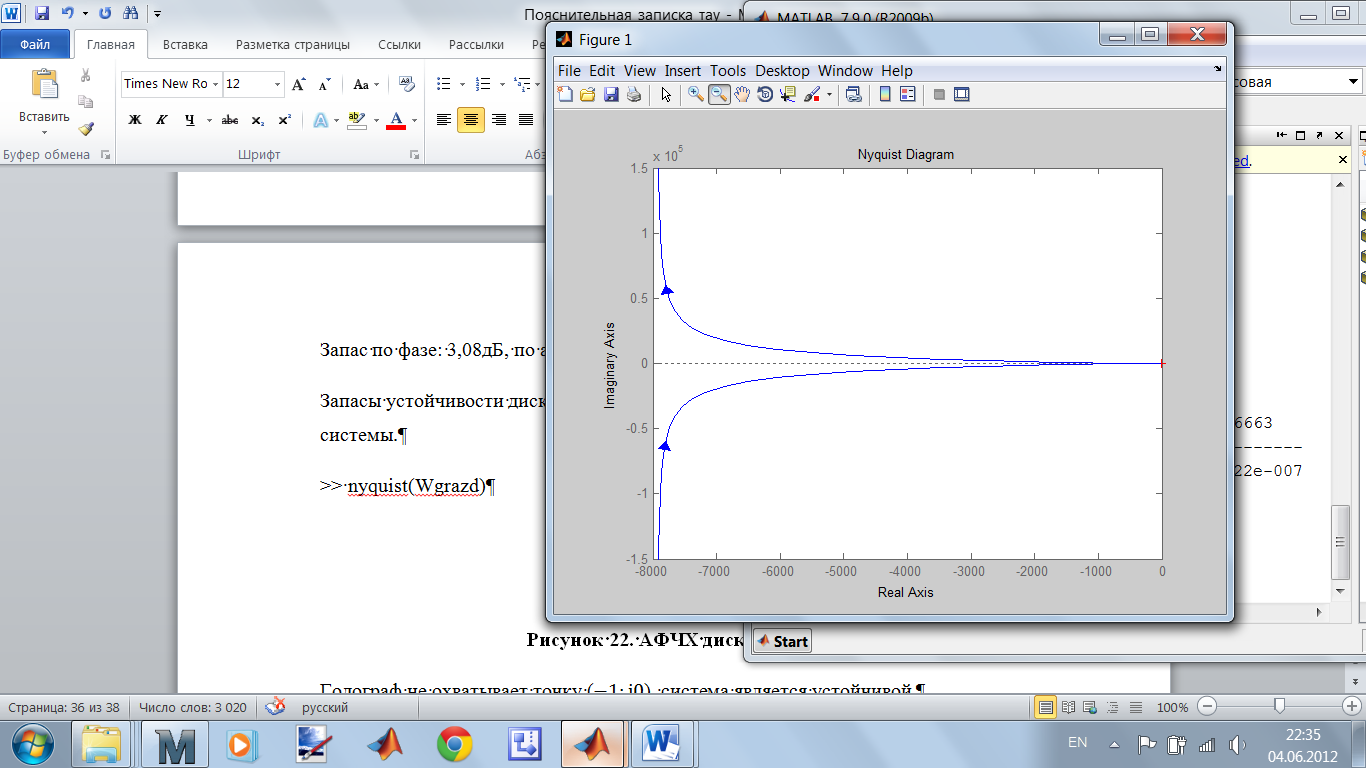Switch to Word Вставка tab
1366x768 pixels.
(x=185, y=45)
